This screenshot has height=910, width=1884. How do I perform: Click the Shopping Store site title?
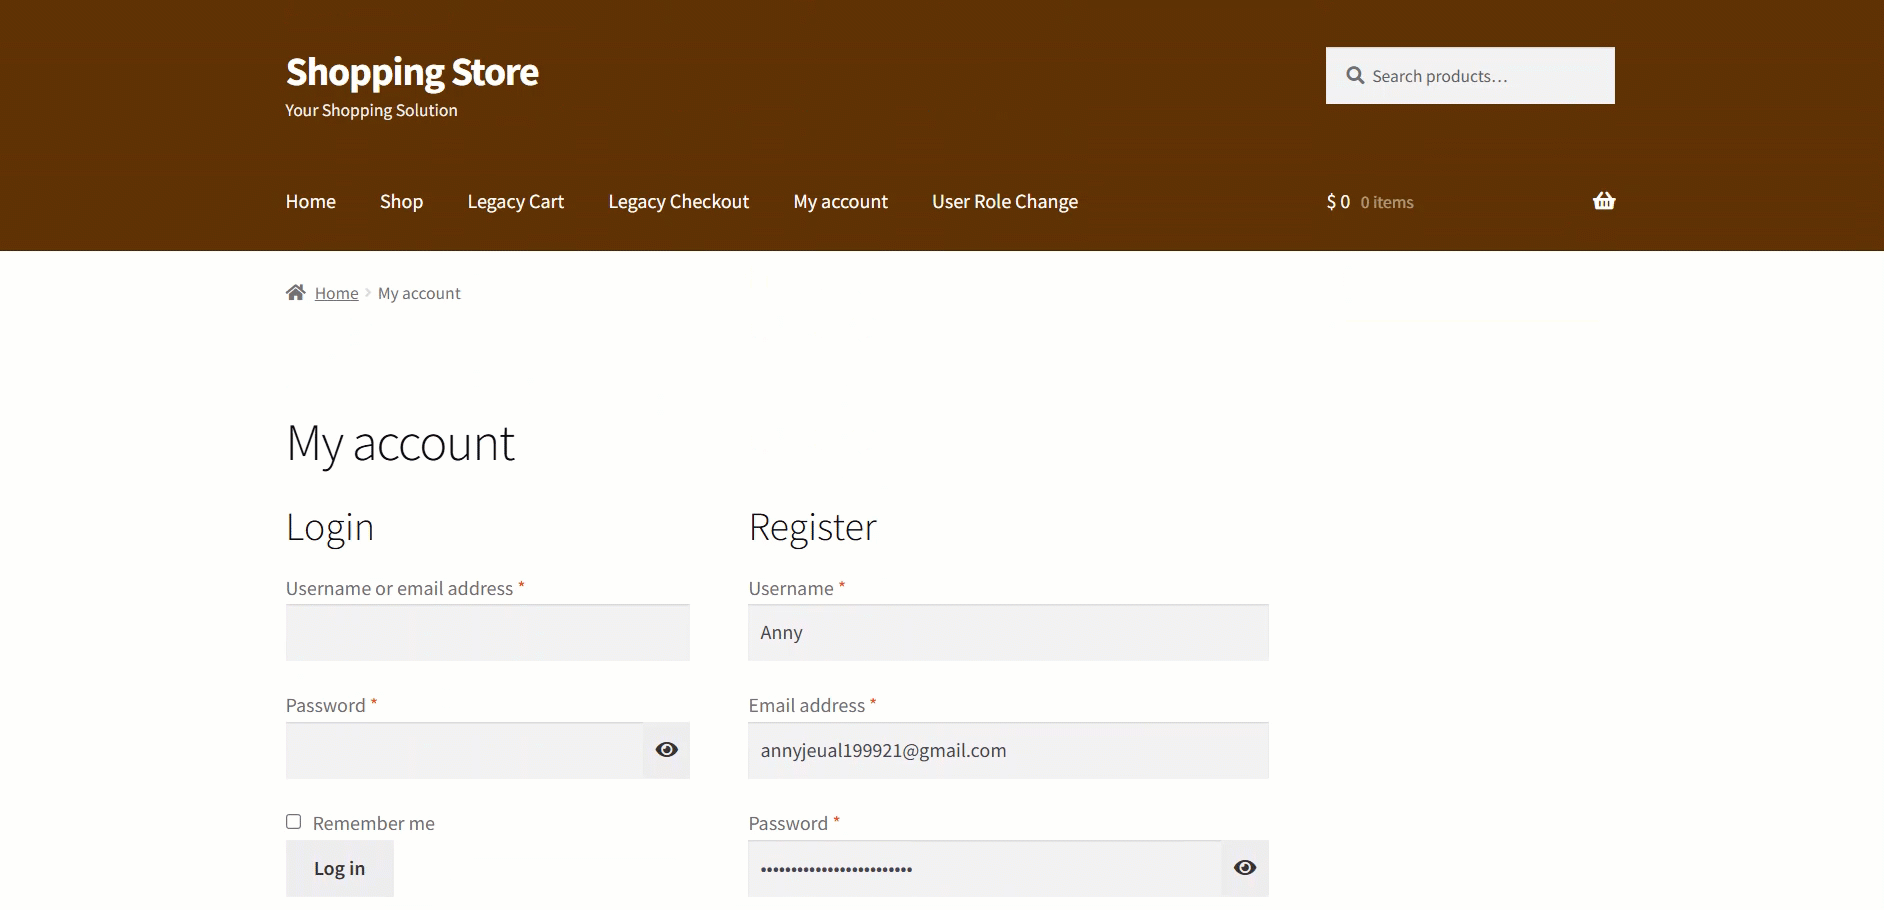point(412,72)
